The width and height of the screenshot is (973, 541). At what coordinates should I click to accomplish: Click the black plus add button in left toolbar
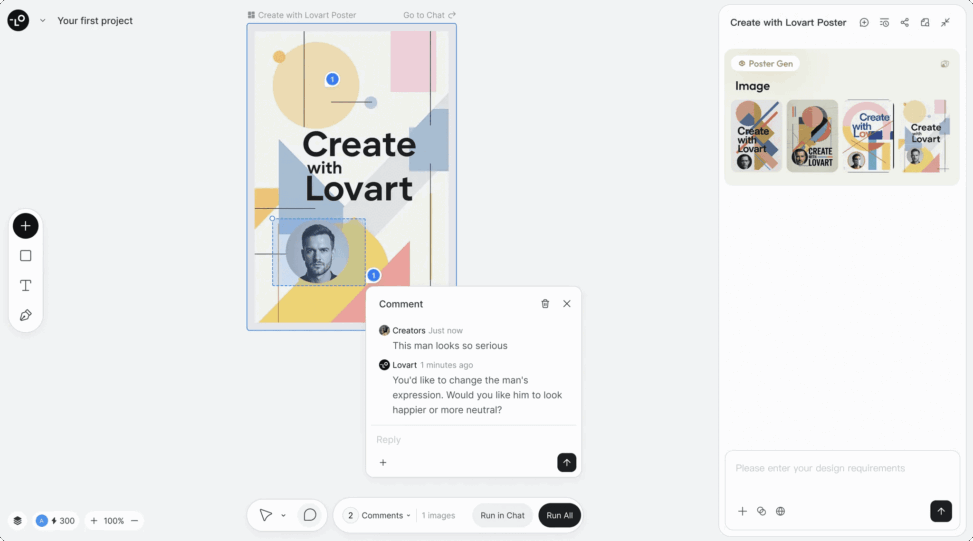click(x=25, y=226)
